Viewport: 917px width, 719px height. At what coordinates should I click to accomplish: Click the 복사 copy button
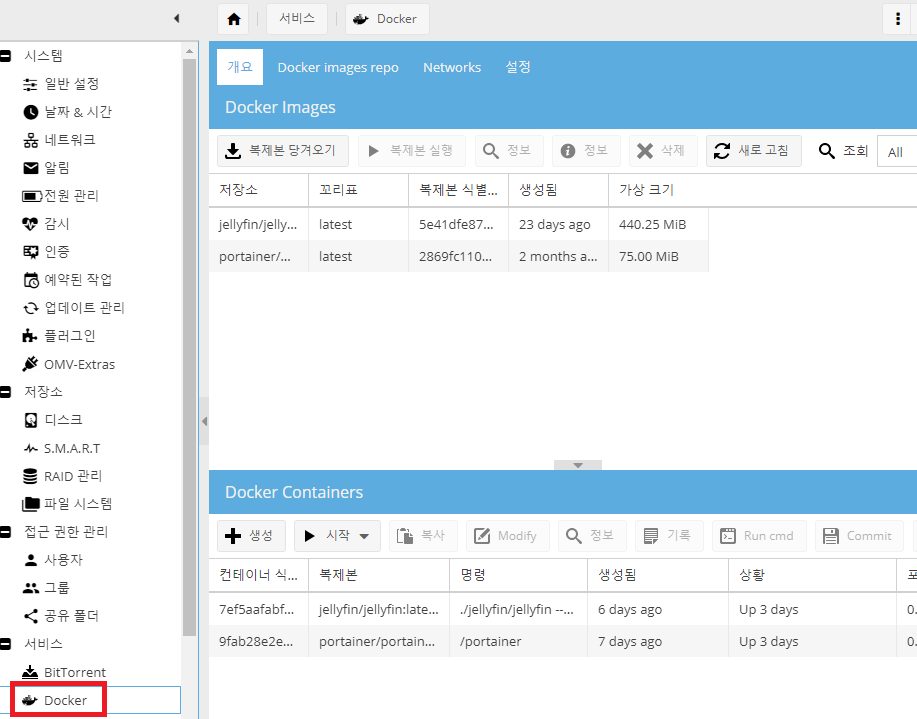pos(423,536)
